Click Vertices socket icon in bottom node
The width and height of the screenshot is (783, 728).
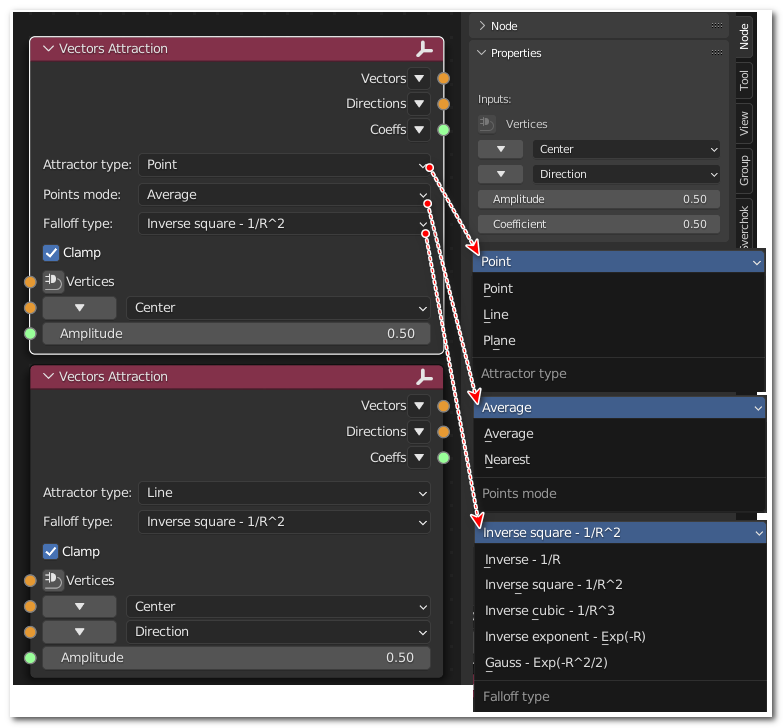coord(52,580)
